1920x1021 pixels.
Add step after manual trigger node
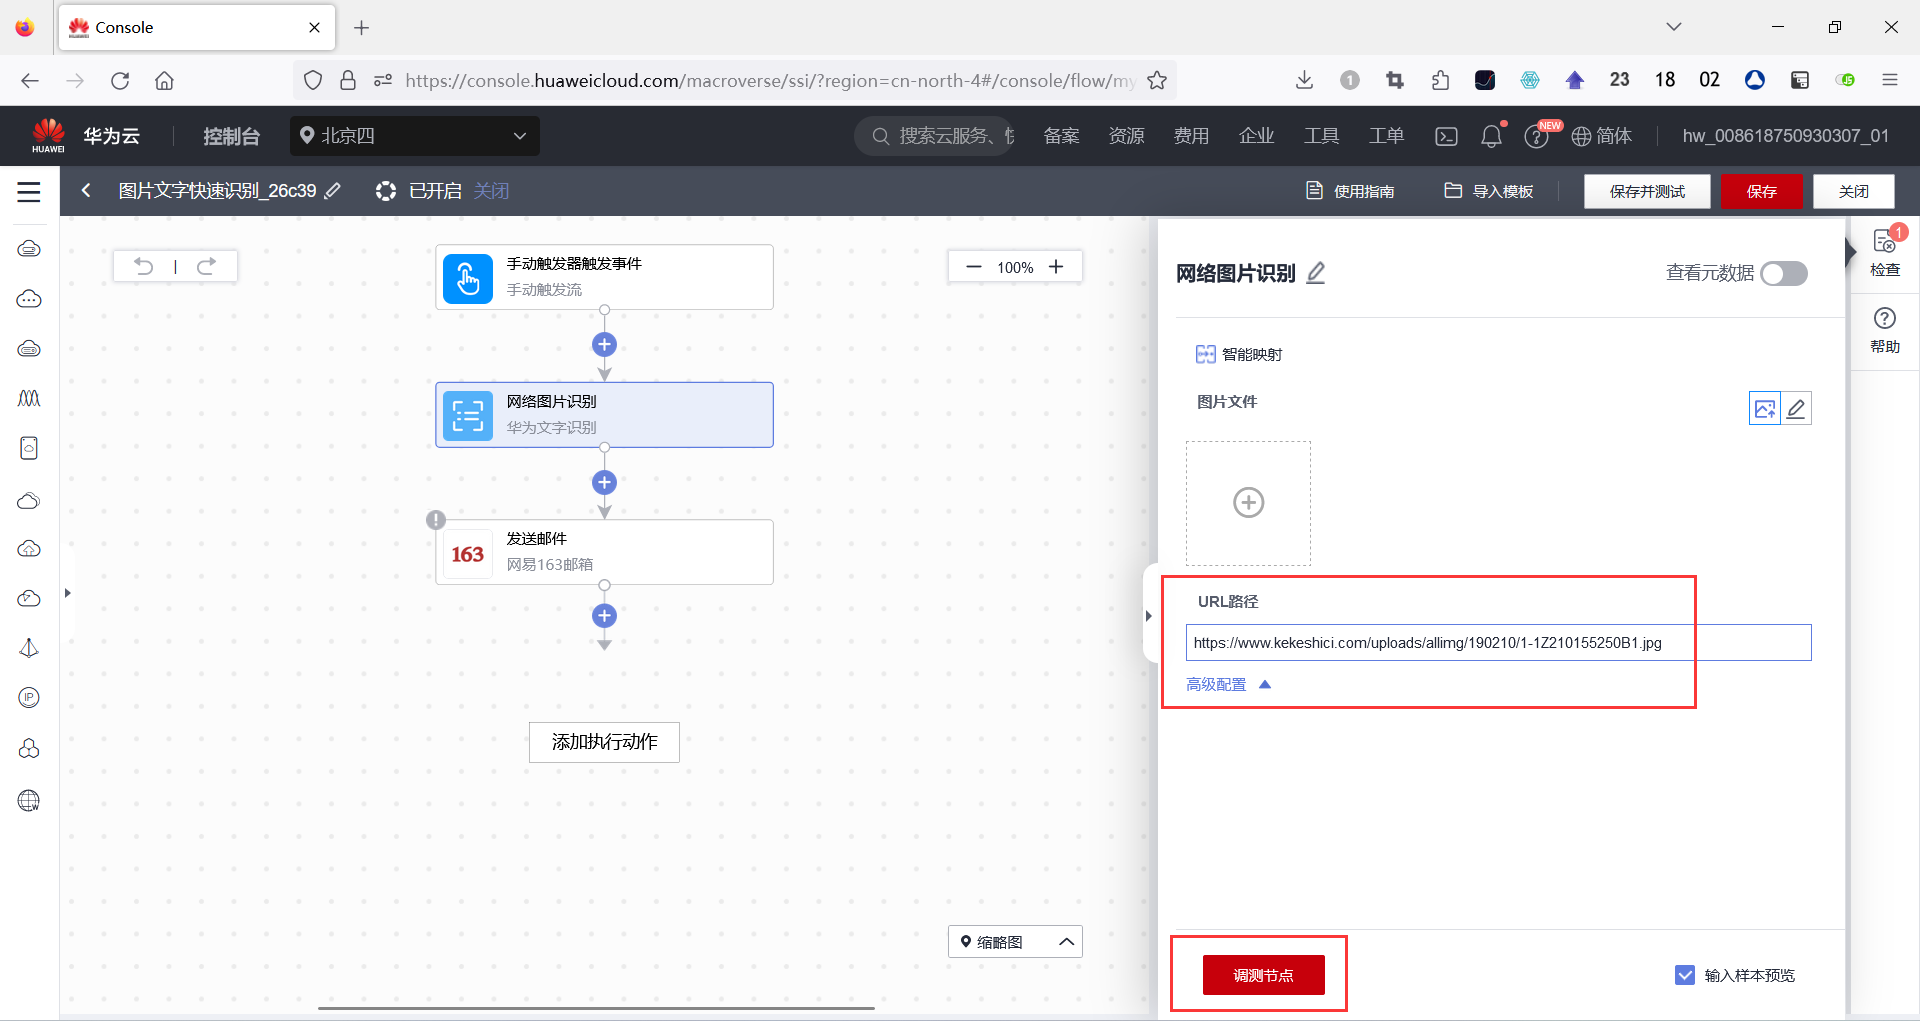[x=604, y=345]
